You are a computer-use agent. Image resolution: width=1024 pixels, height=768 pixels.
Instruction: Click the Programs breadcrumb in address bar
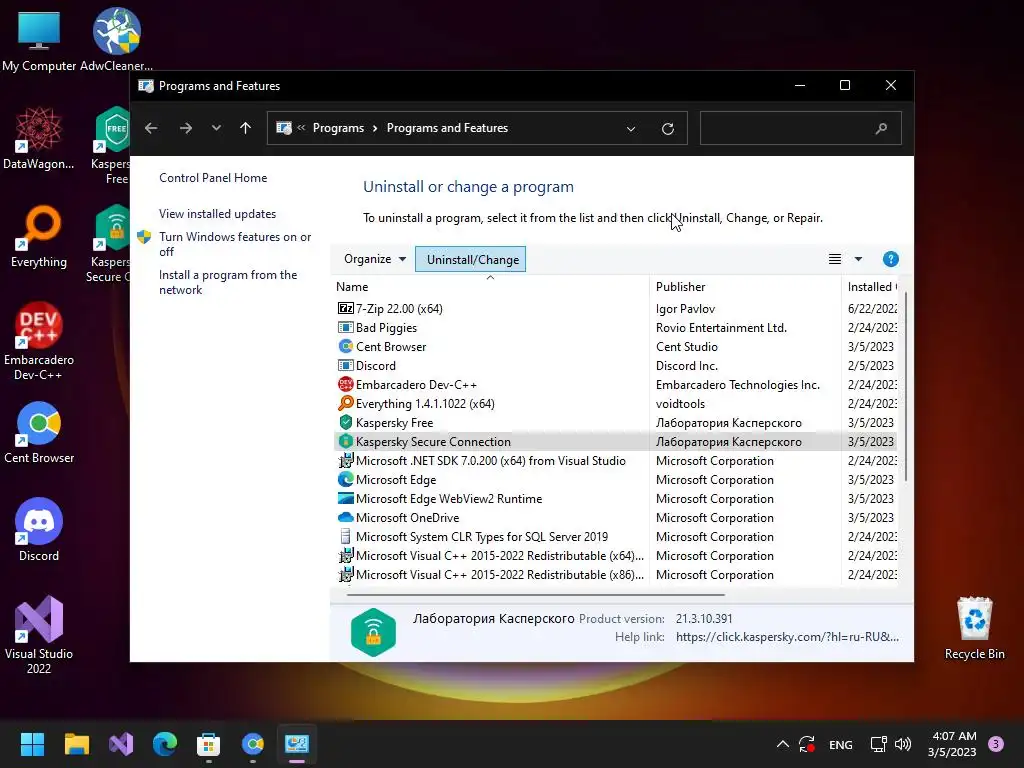(x=338, y=128)
